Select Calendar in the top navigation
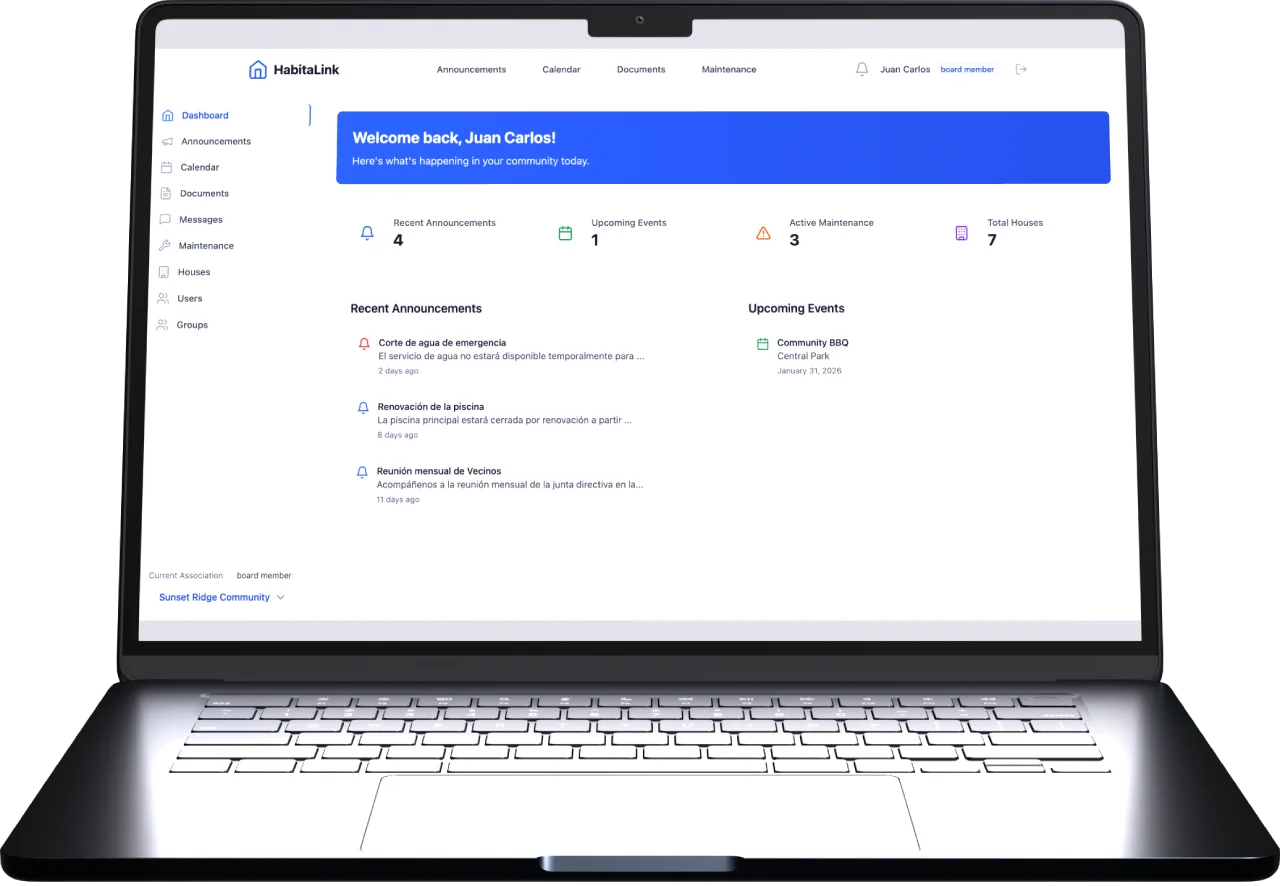Image resolution: width=1280 pixels, height=886 pixels. 561,70
